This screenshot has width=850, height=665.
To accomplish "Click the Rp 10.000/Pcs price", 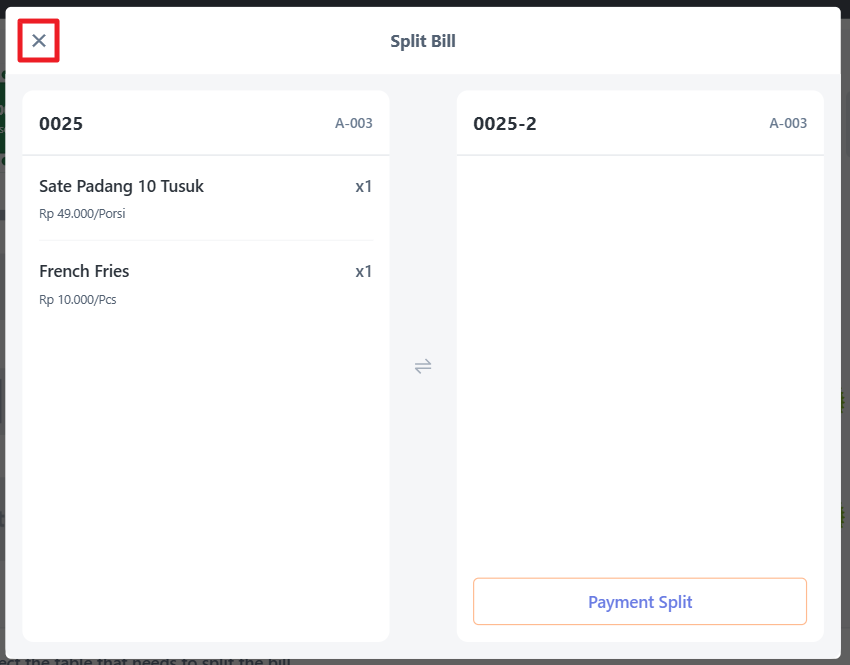I will (77, 299).
